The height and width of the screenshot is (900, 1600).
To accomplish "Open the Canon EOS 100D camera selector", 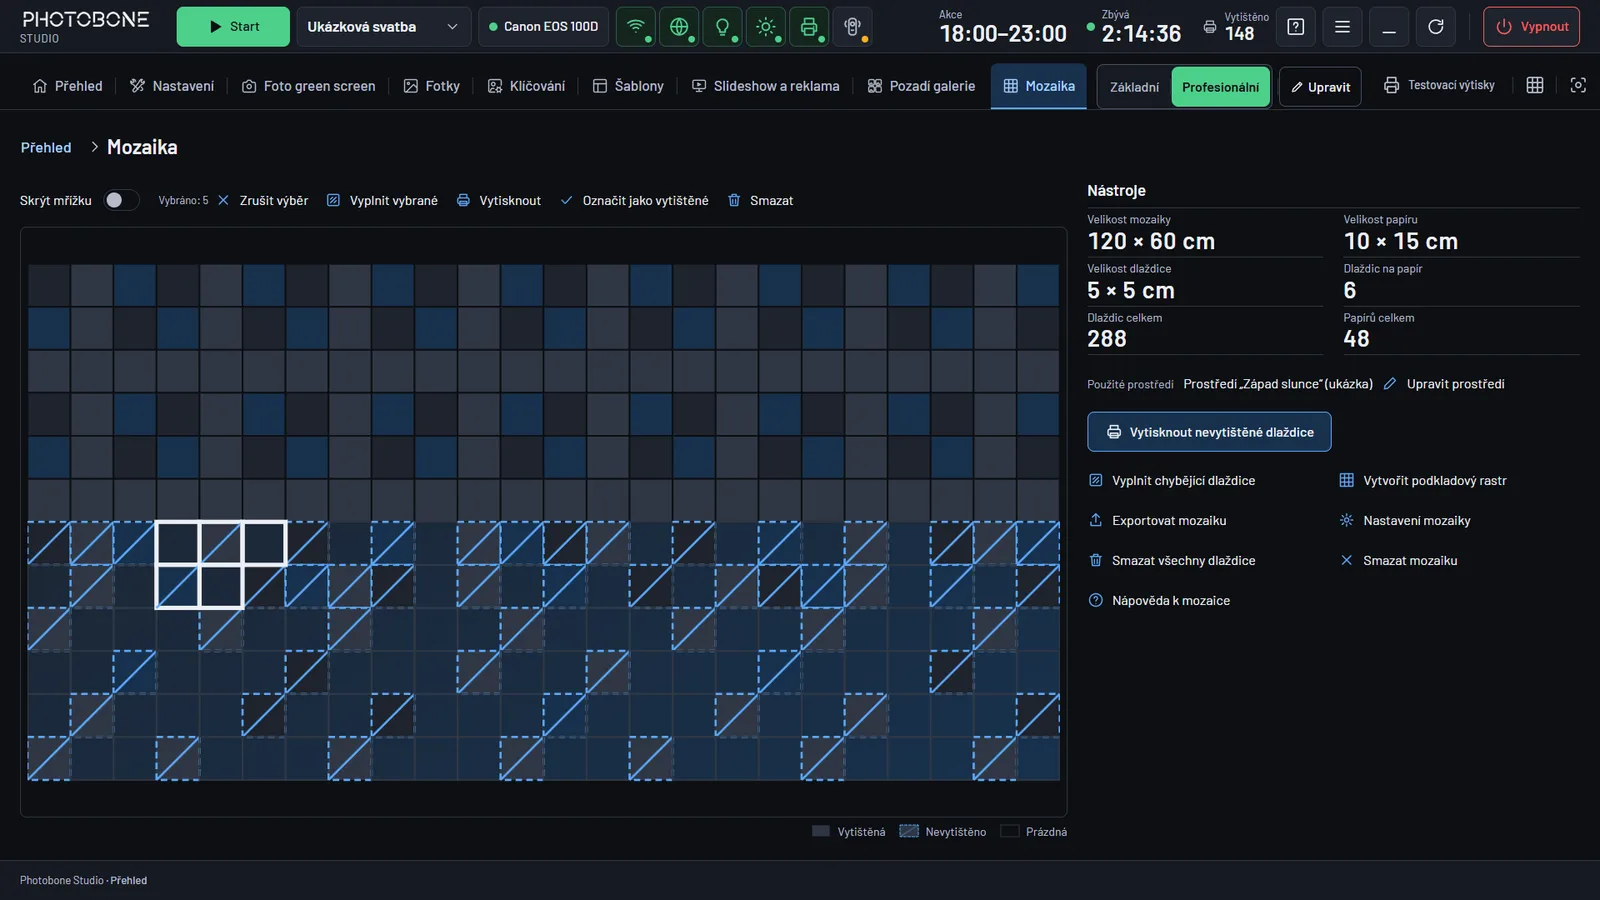I will coord(543,27).
